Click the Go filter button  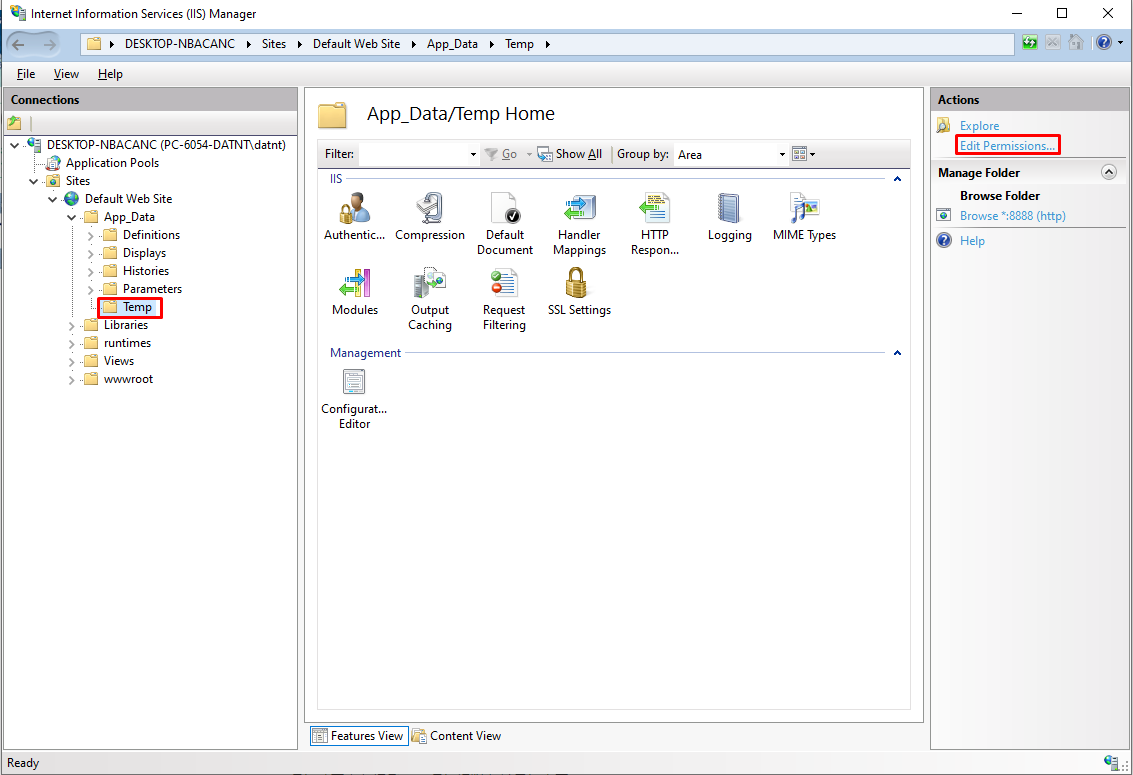click(501, 154)
